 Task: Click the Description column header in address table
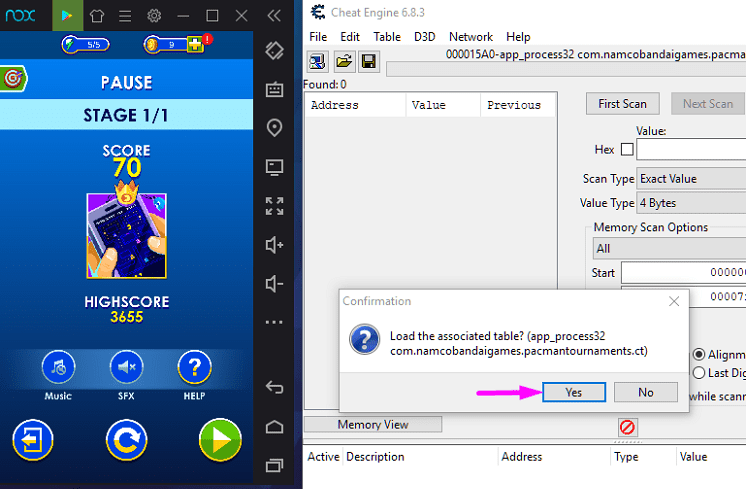[421, 457]
